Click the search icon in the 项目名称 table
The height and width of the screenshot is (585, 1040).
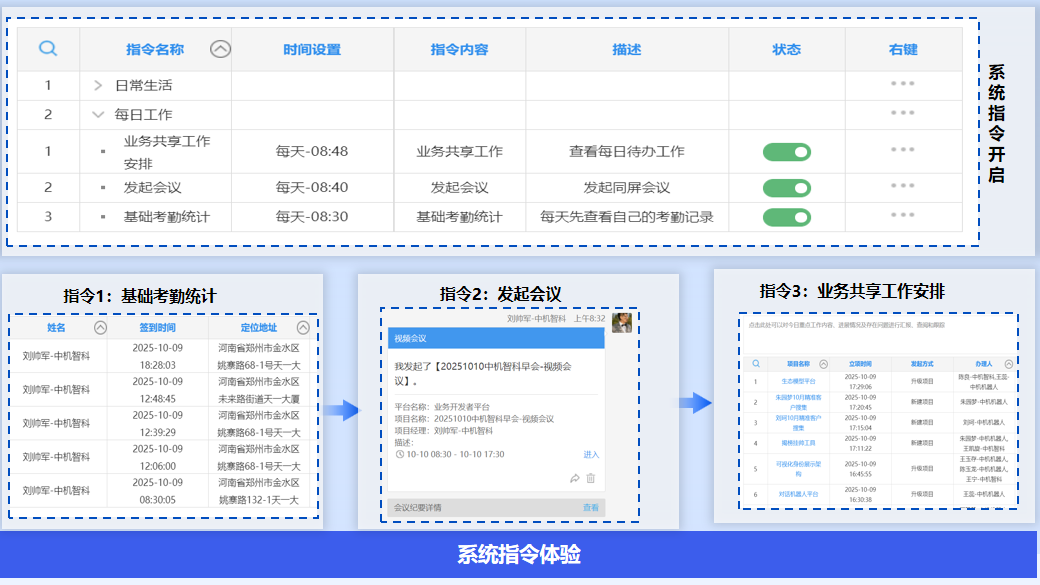pyautogui.click(x=756, y=364)
